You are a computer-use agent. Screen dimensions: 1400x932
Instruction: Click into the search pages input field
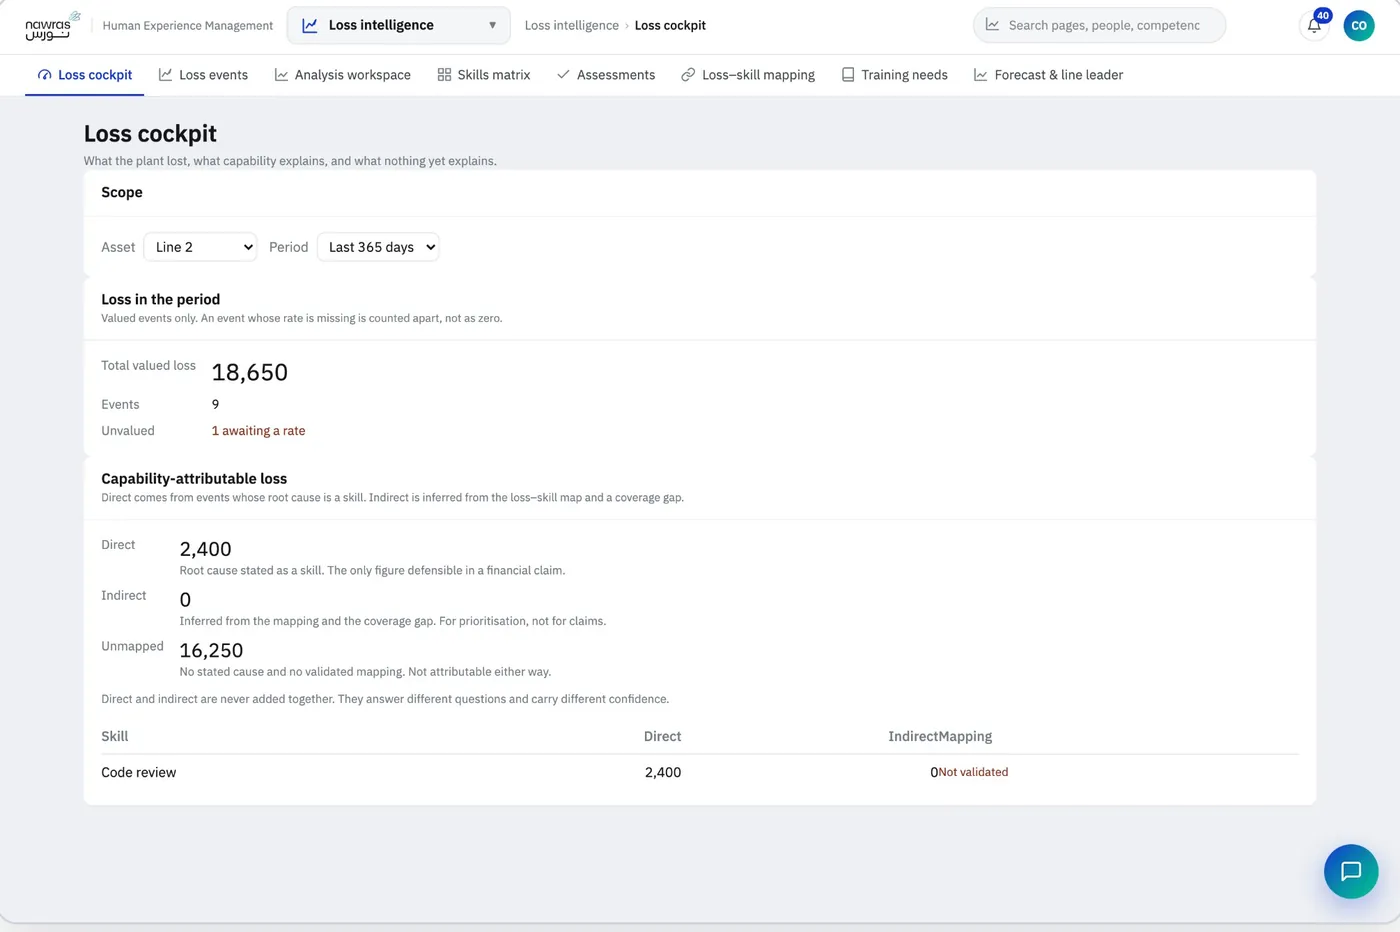coord(1104,25)
